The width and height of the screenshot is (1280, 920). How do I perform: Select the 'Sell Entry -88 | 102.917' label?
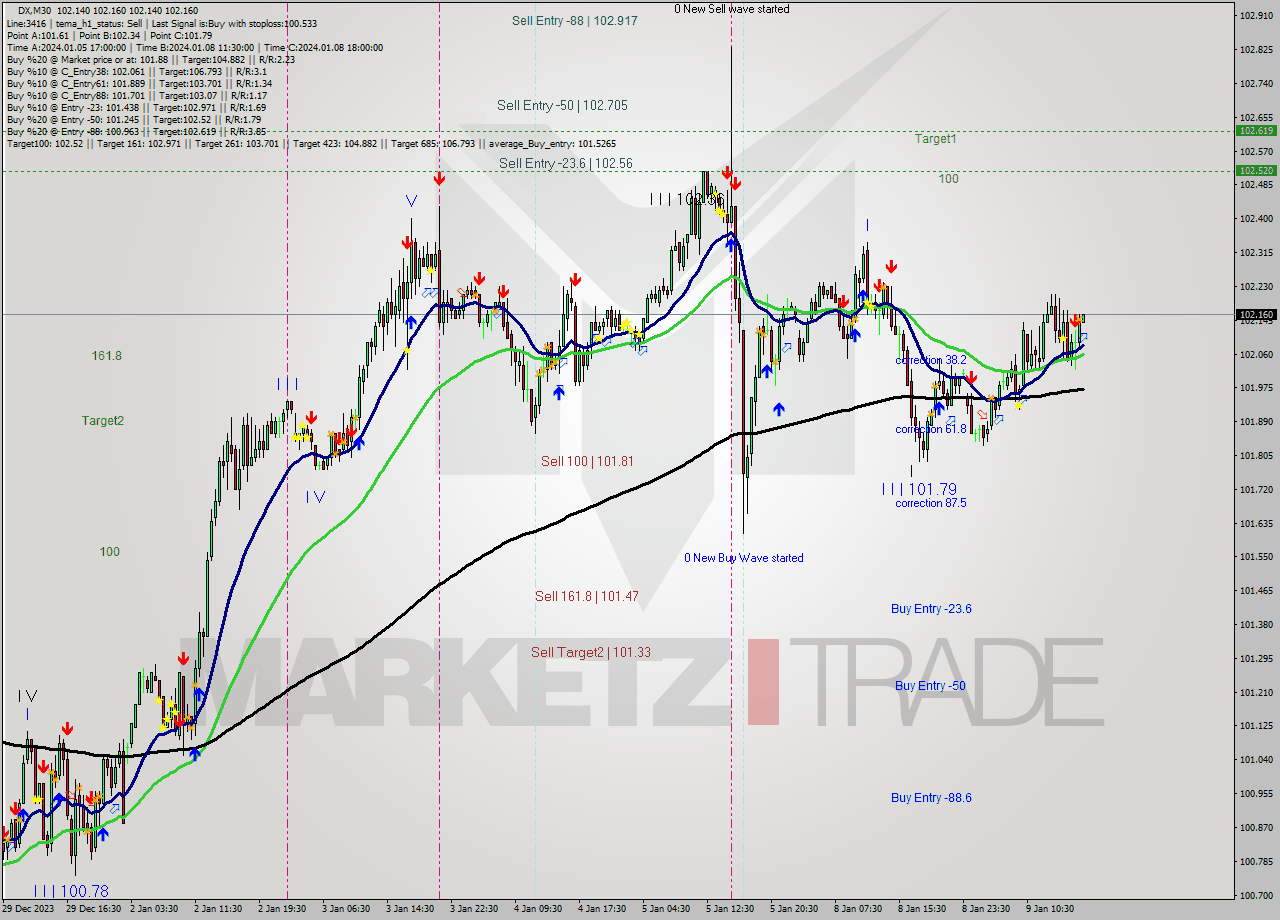click(x=574, y=20)
